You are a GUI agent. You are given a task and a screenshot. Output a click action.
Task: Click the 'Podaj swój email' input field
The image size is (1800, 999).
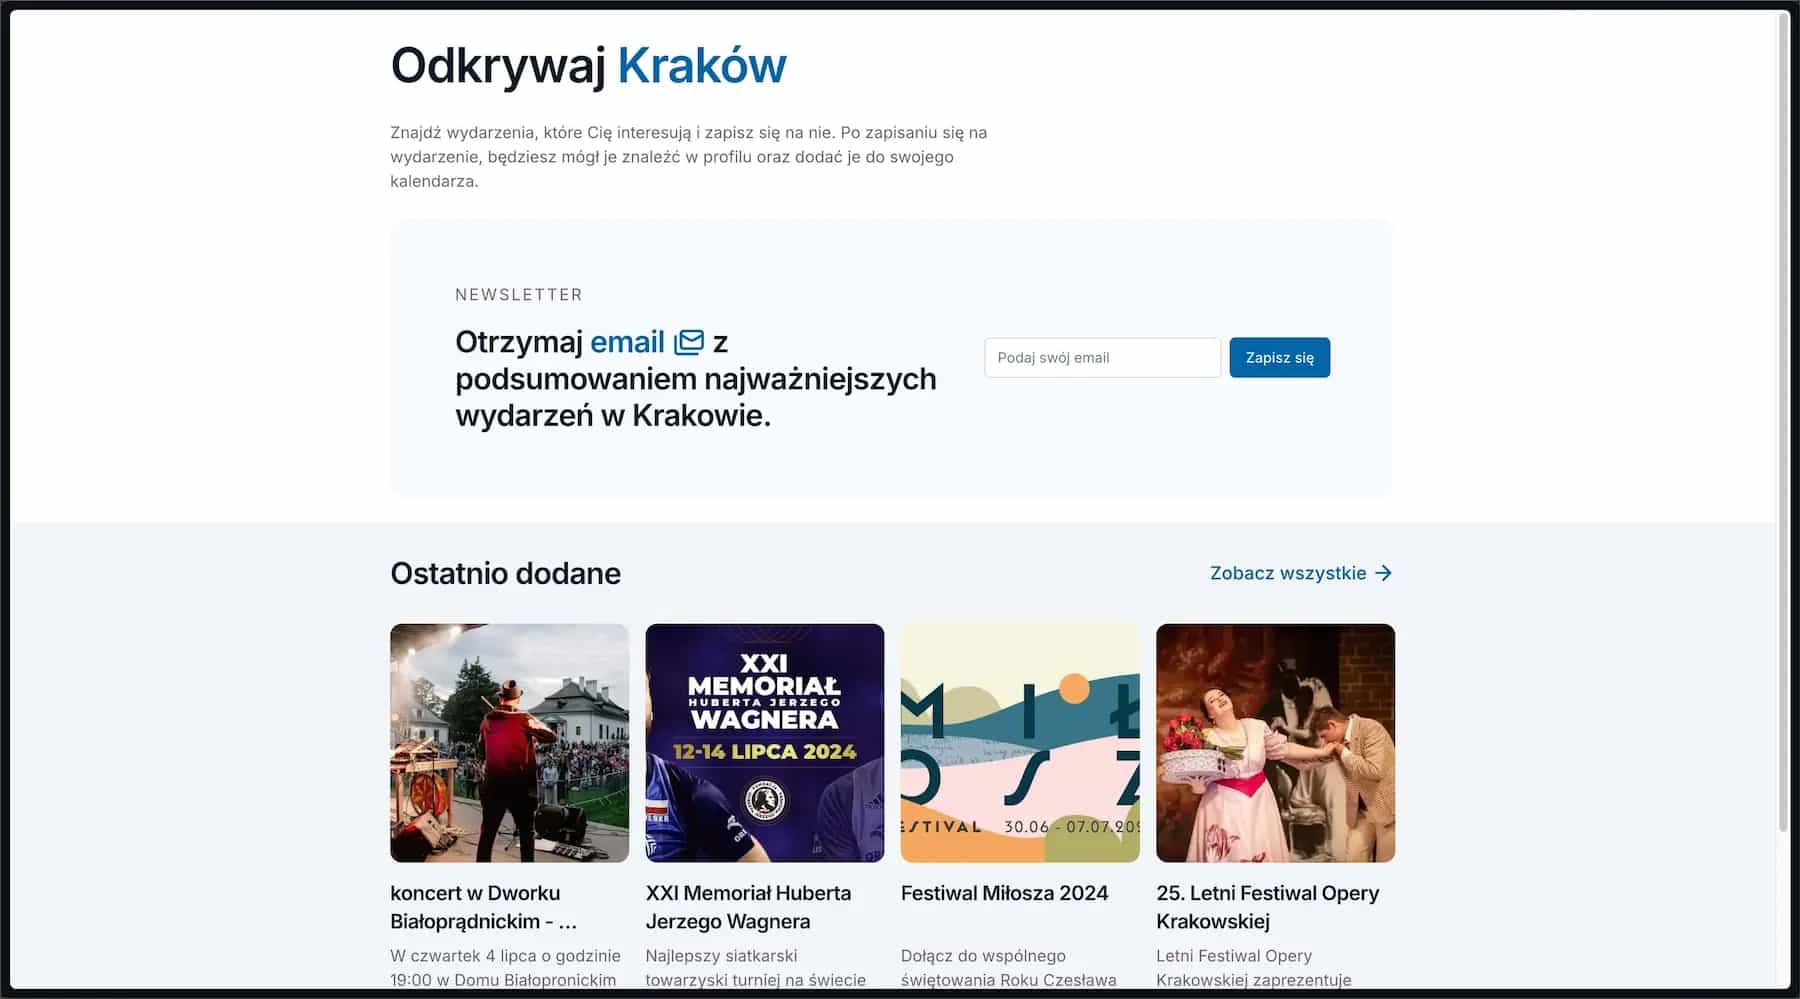point(1102,358)
